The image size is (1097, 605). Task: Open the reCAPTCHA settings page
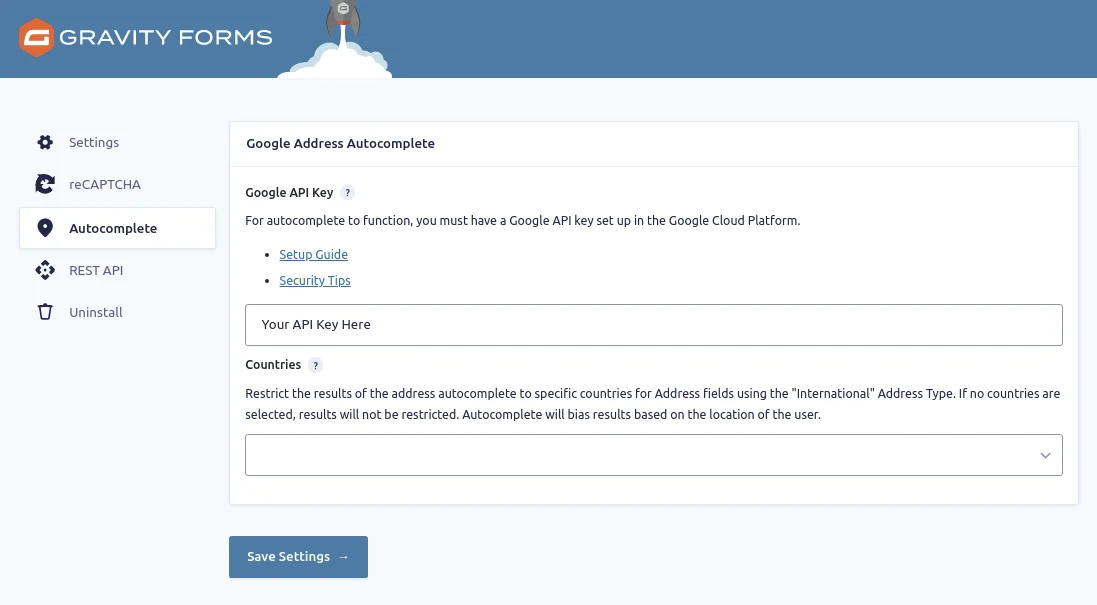pyautogui.click(x=105, y=184)
